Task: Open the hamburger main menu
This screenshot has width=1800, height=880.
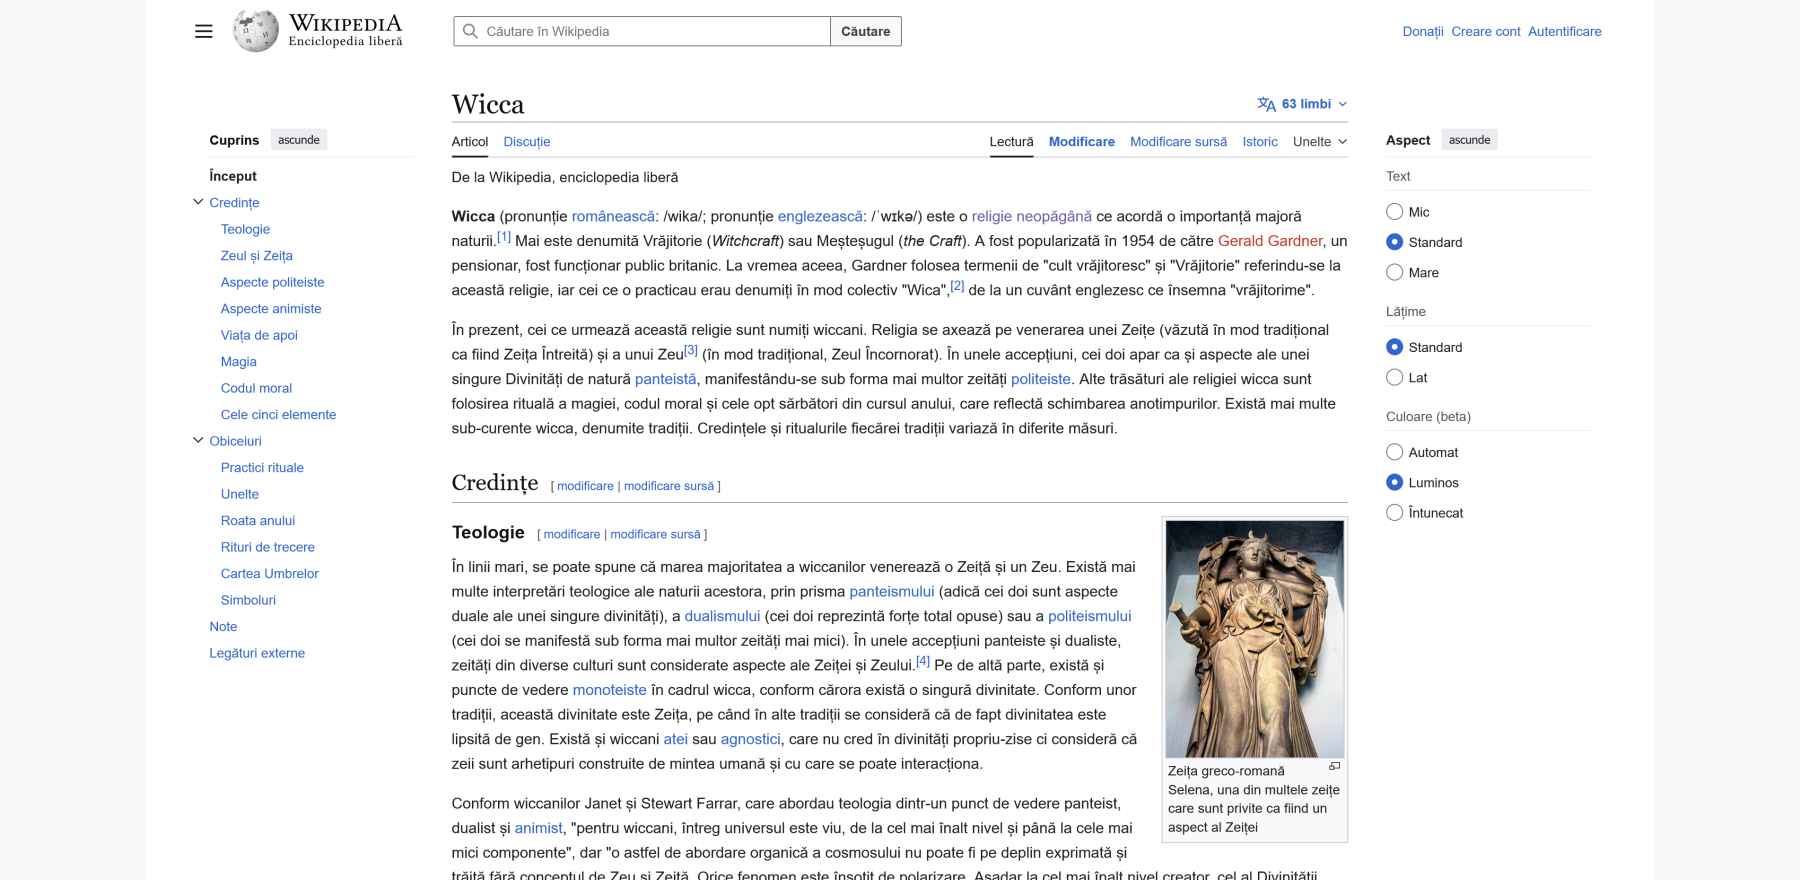Action: point(203,31)
